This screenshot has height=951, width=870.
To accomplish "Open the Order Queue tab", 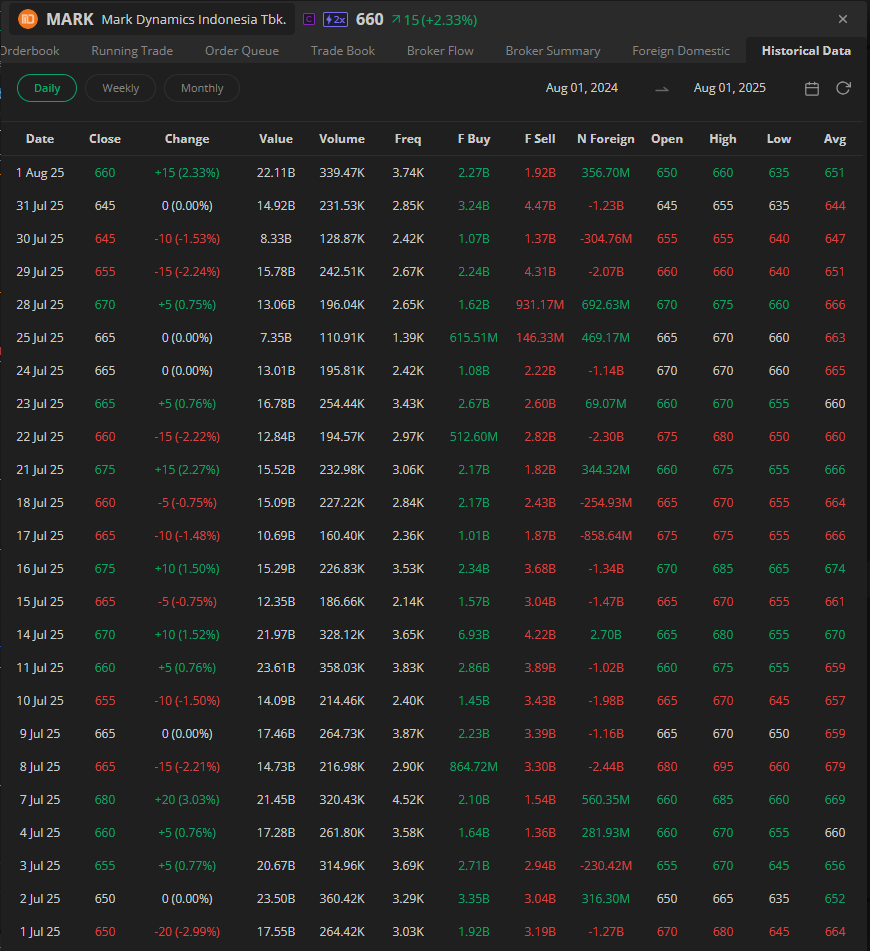I will point(242,51).
